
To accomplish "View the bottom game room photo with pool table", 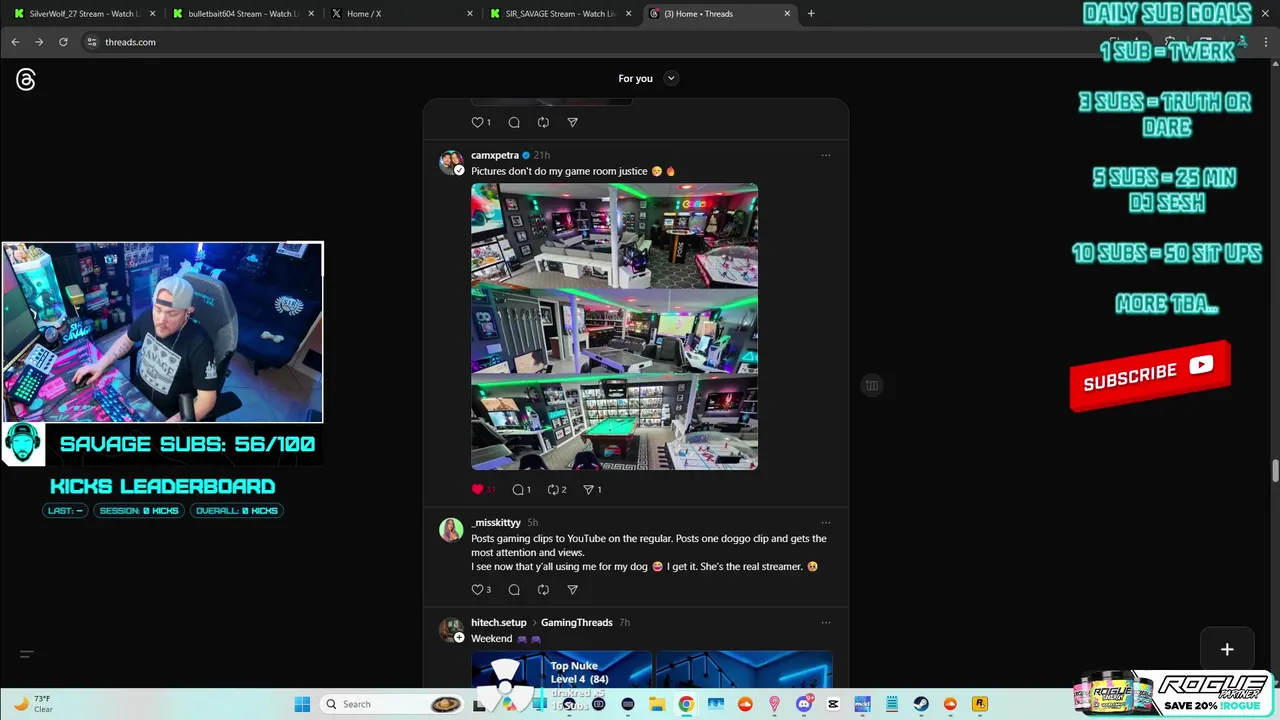I will coord(614,422).
